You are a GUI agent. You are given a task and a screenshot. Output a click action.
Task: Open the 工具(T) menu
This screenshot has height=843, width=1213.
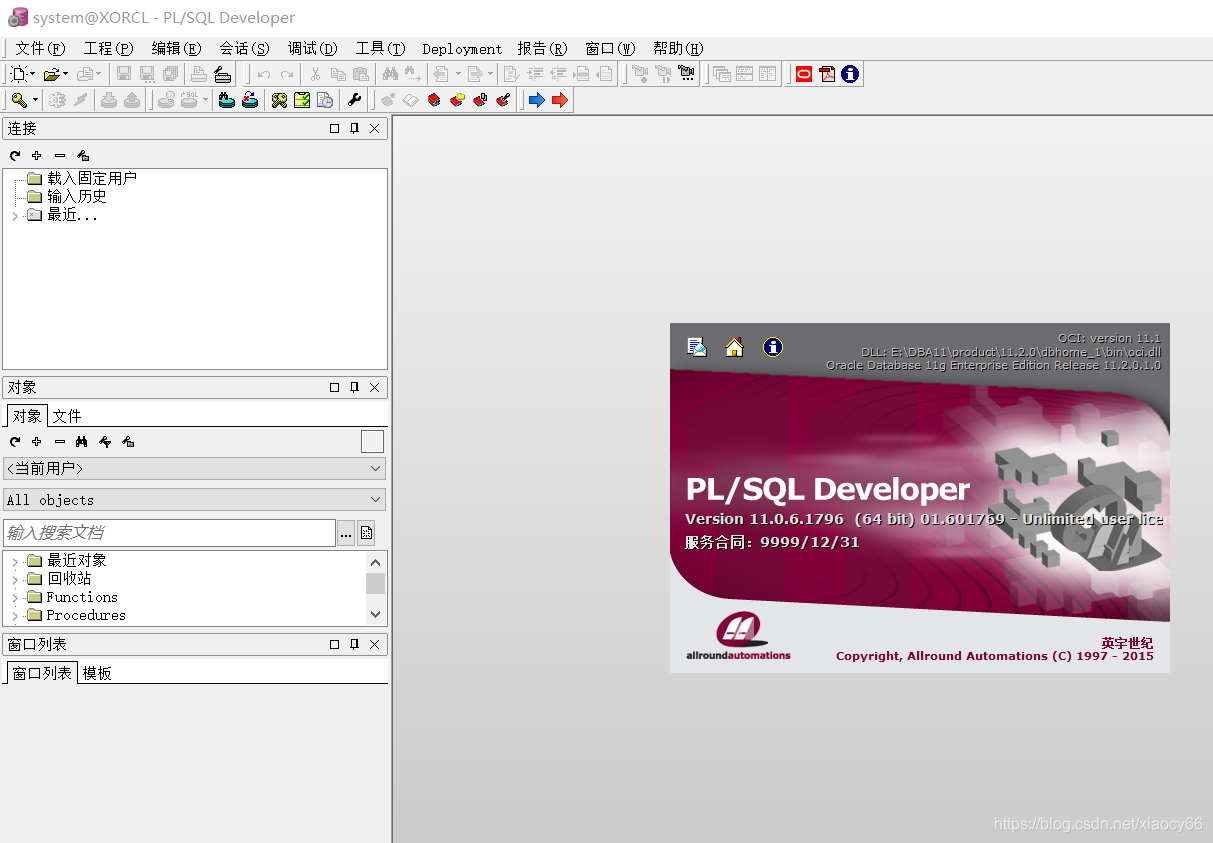(x=380, y=48)
